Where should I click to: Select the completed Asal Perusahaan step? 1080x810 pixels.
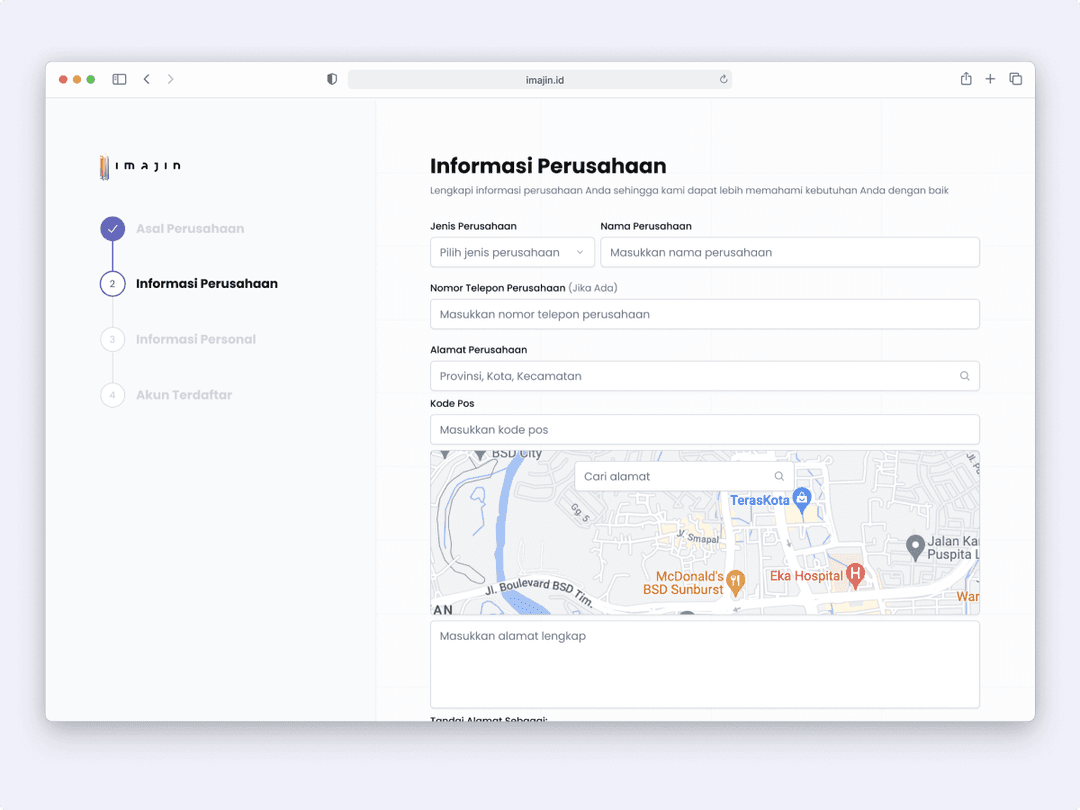(x=189, y=229)
